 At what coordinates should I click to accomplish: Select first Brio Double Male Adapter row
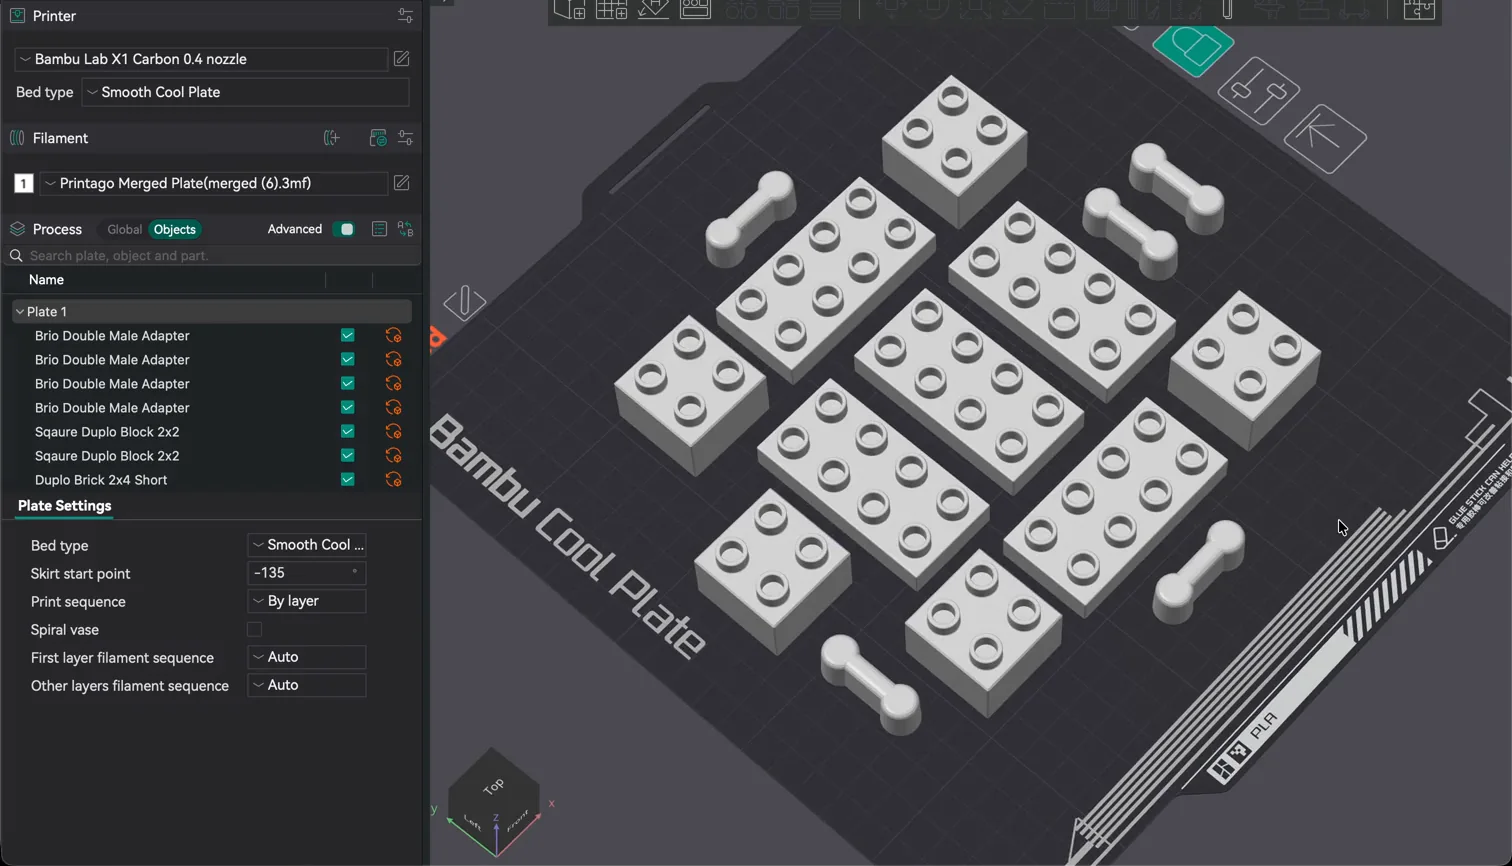tap(211, 336)
